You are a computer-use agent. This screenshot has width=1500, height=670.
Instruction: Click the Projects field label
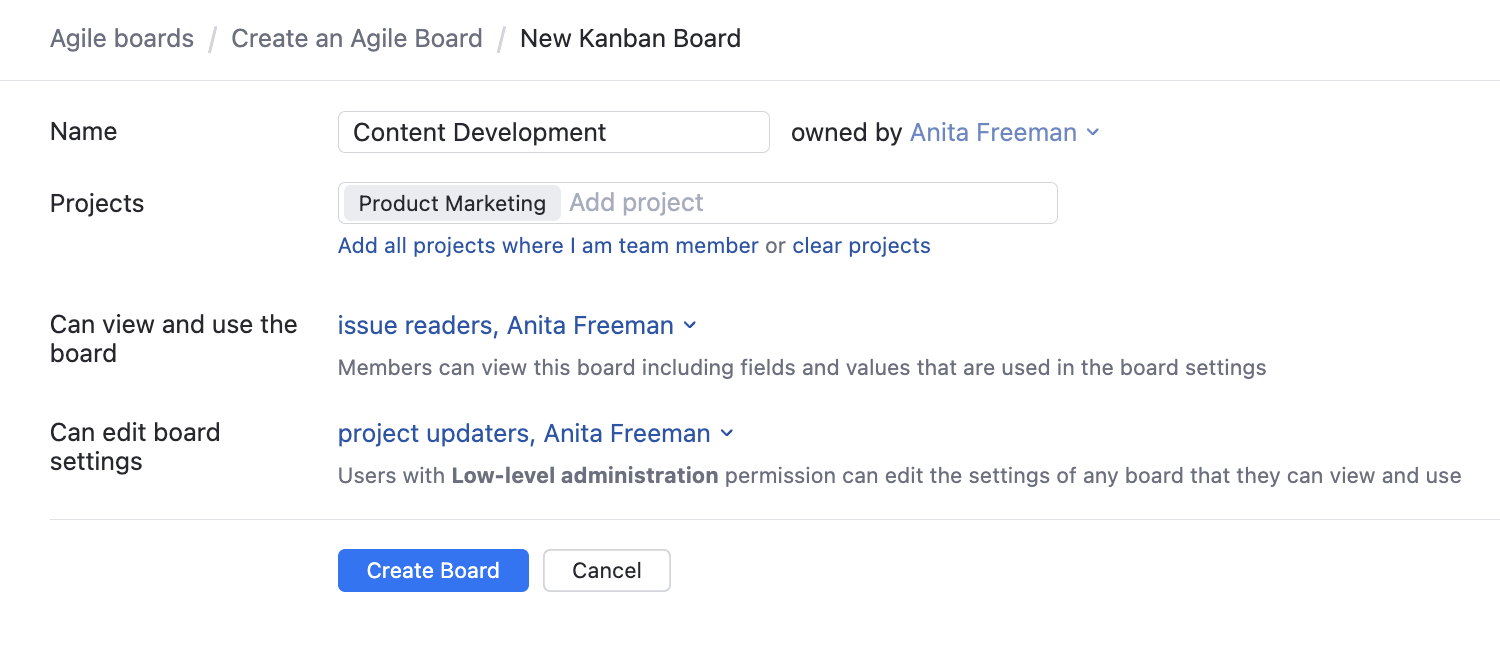97,204
